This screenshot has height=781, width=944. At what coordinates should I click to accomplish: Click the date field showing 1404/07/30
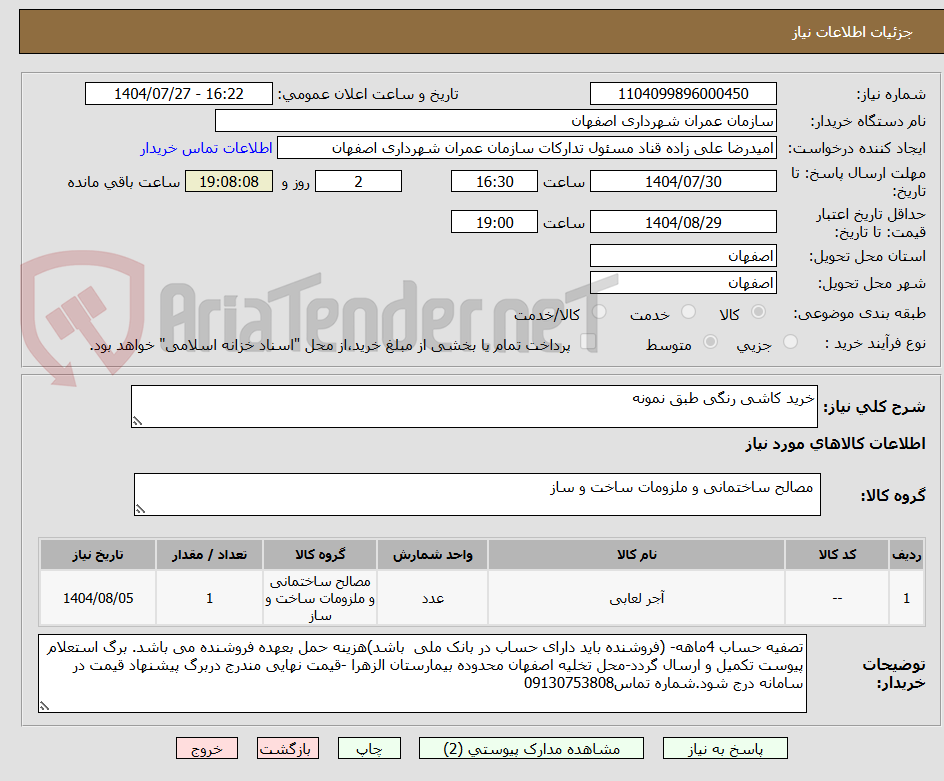(x=683, y=181)
